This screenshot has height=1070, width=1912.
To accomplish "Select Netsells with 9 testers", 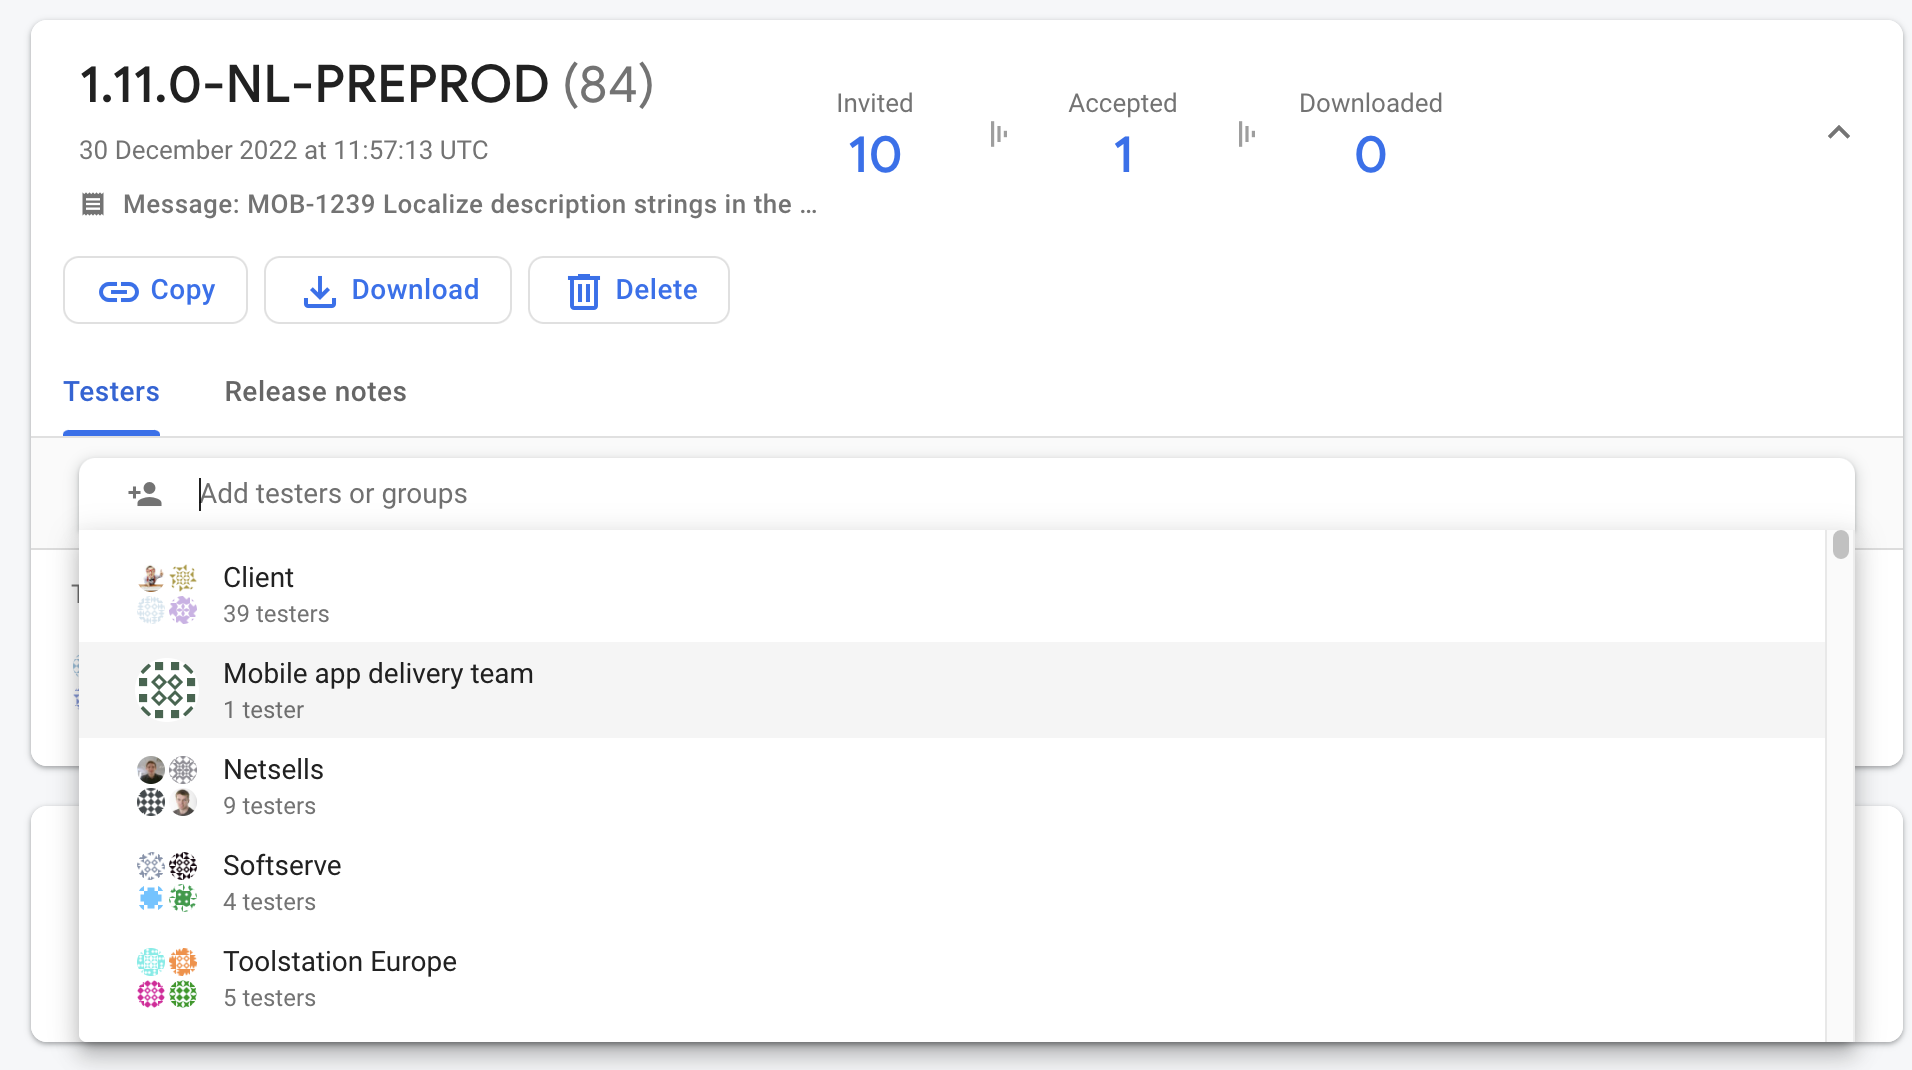I will [273, 786].
